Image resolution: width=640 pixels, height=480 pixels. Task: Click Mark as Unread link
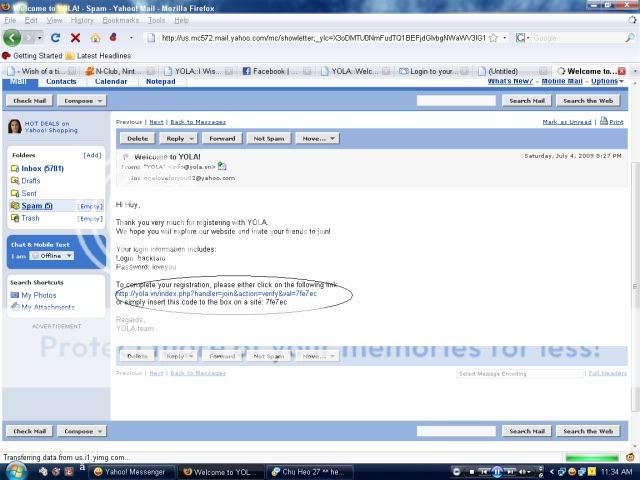[567, 122]
